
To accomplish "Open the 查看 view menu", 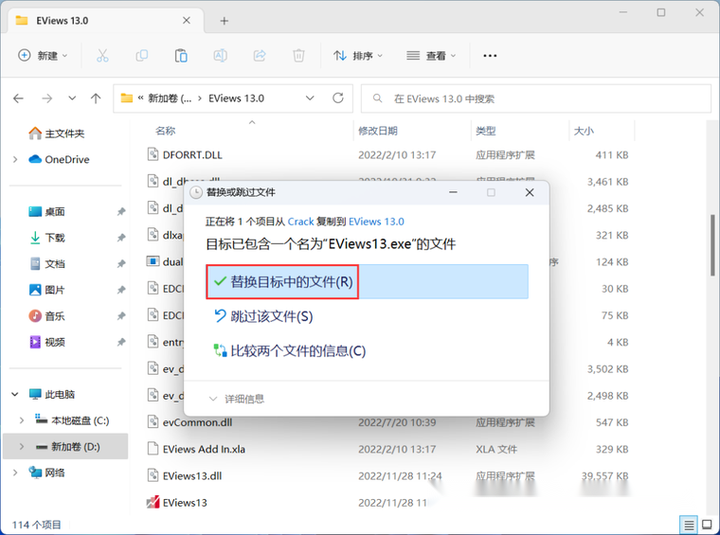I will point(431,56).
